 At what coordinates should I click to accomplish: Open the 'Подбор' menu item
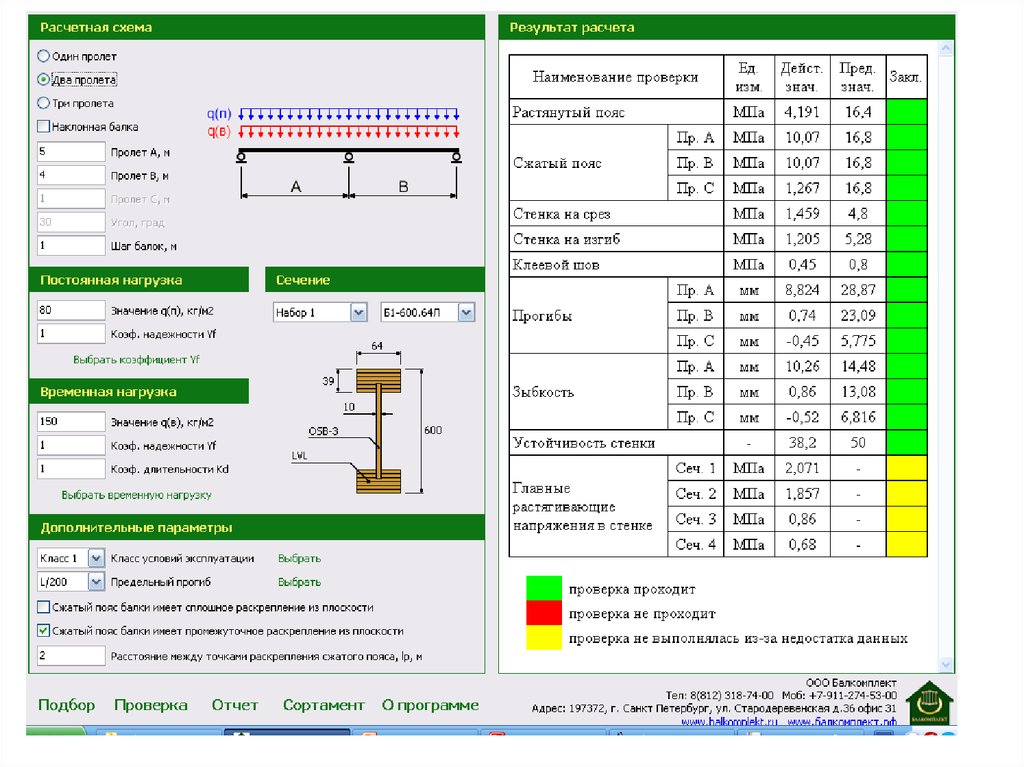pos(66,705)
